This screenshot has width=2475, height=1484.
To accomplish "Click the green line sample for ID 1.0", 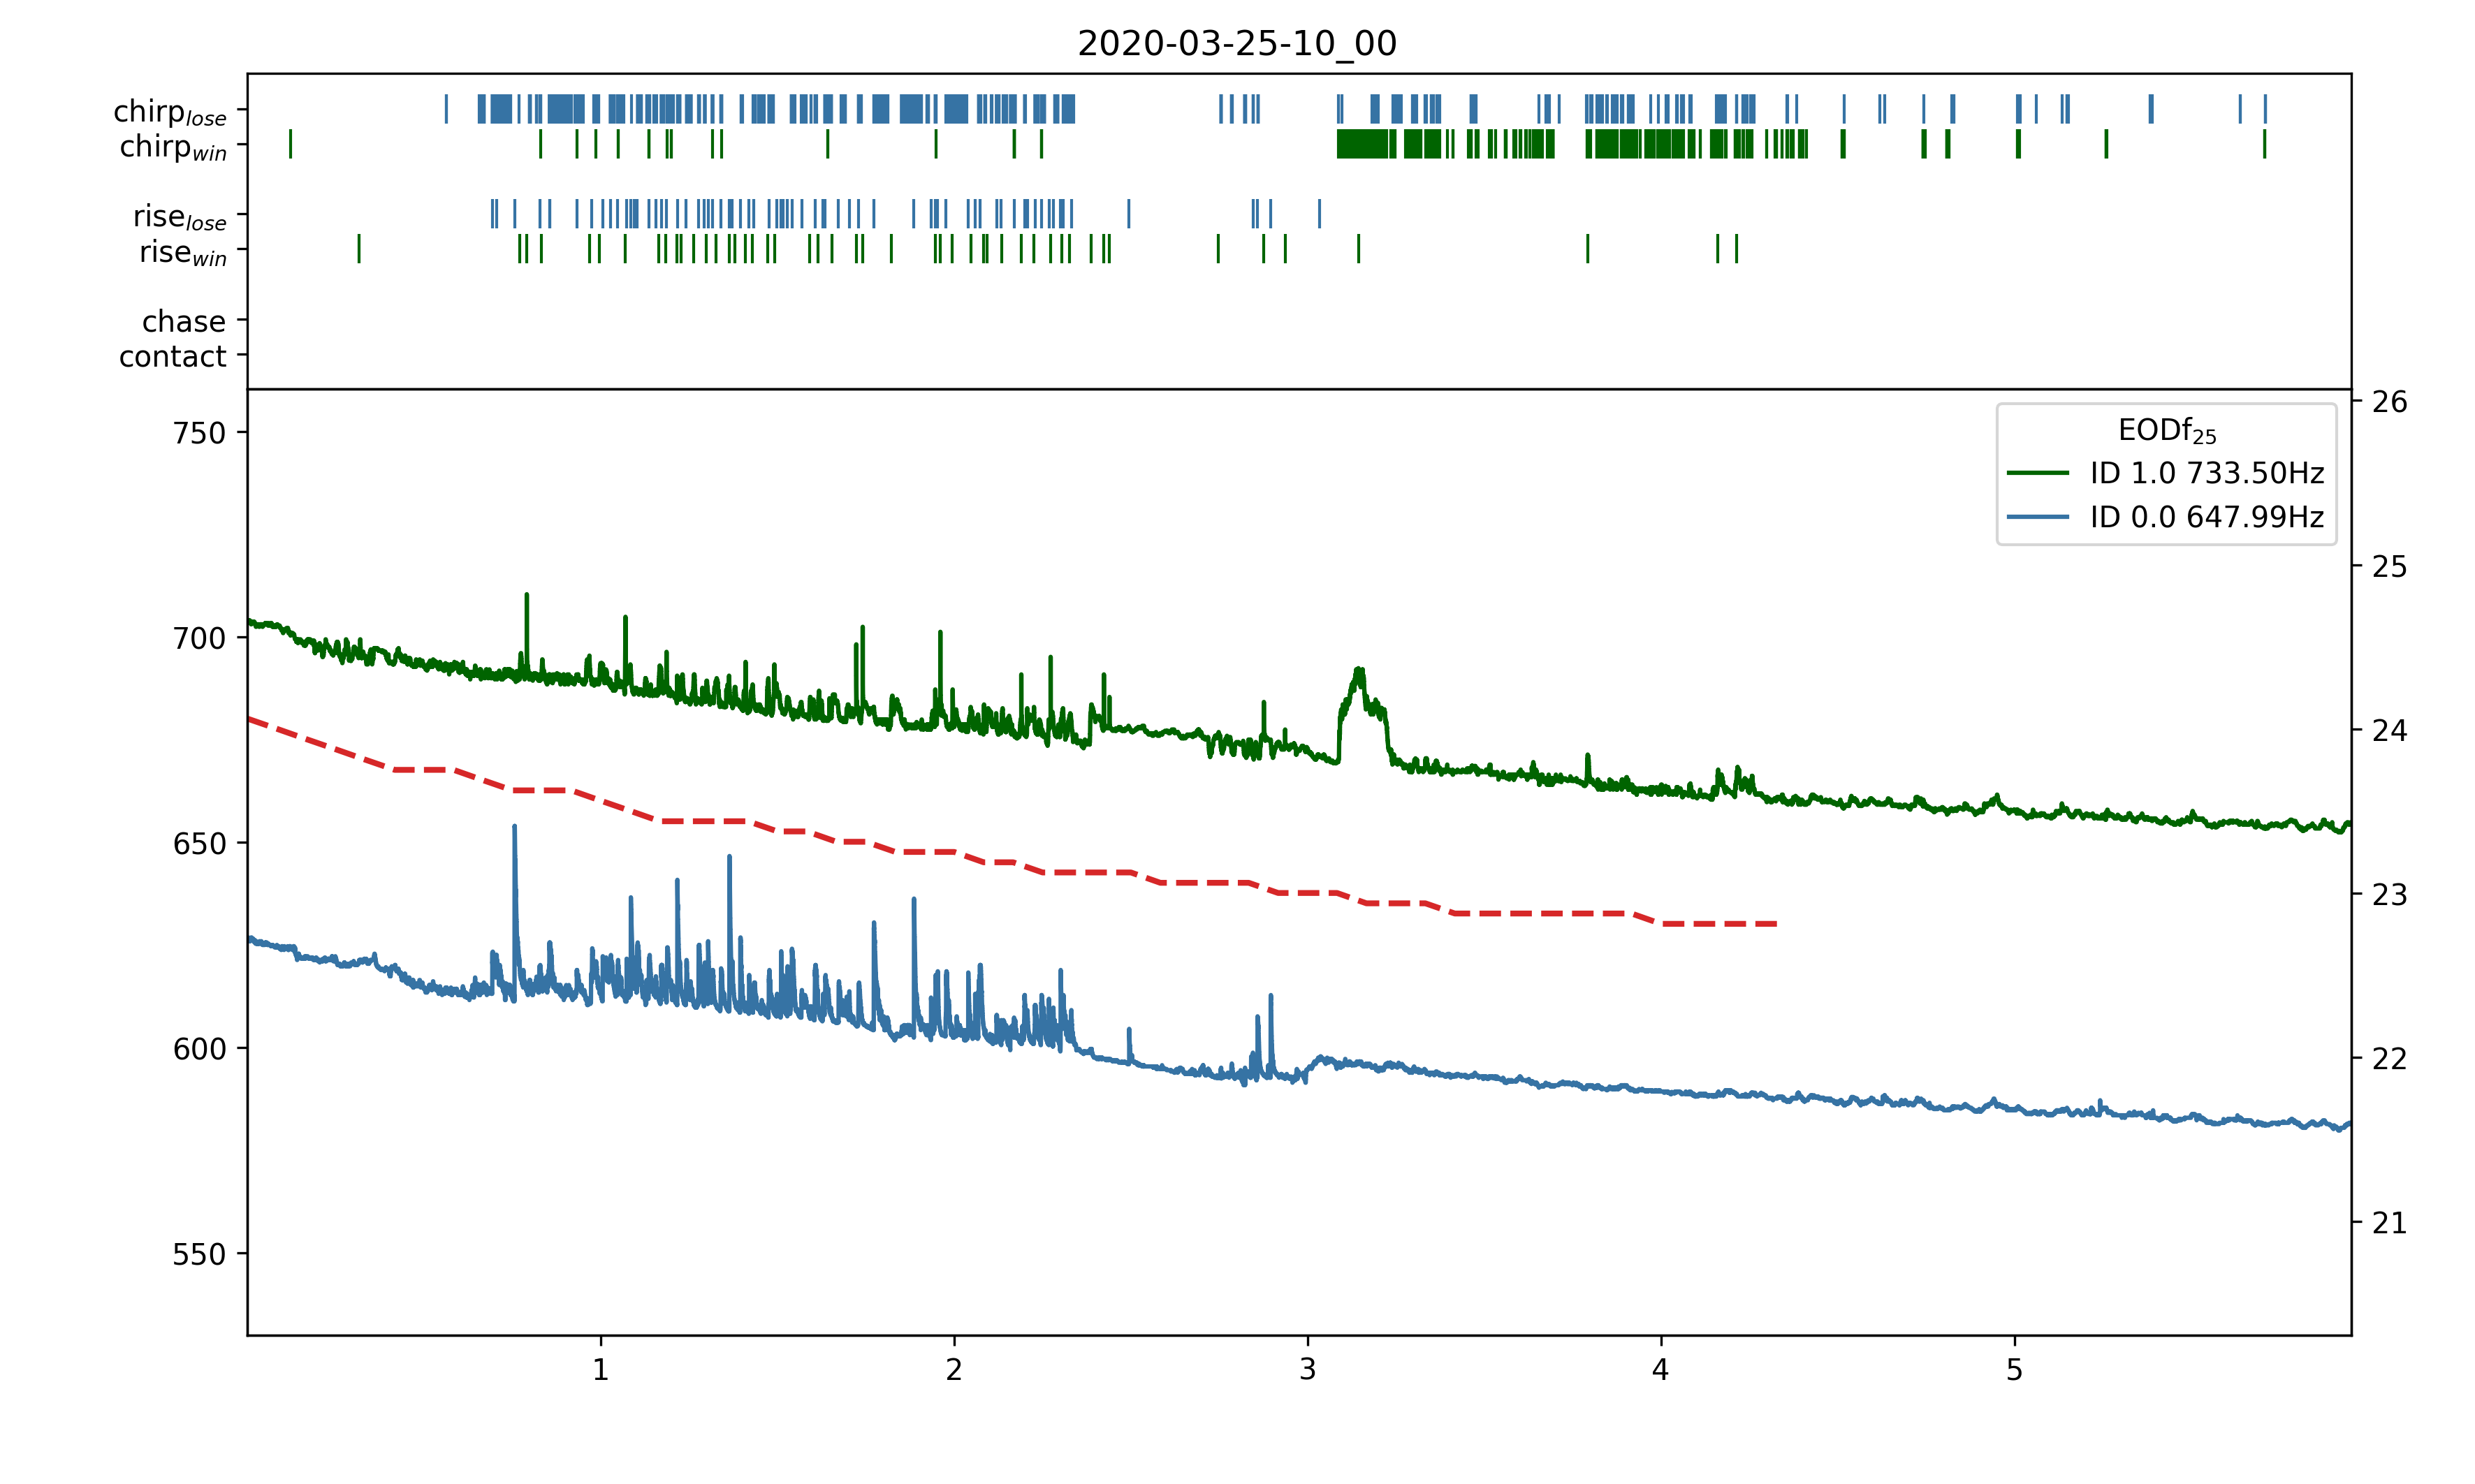I will coord(2037,472).
